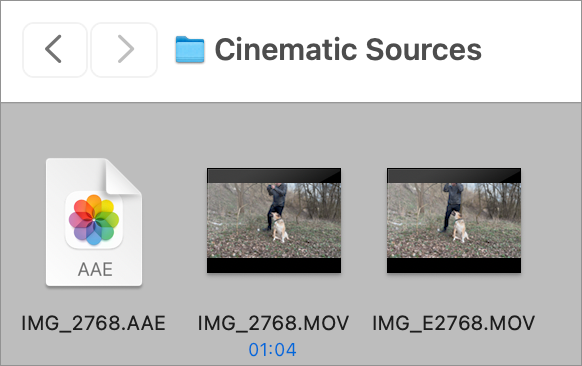582x366 pixels.
Task: Select the IMG_2768.MOV video thumbnail
Action: 274,220
